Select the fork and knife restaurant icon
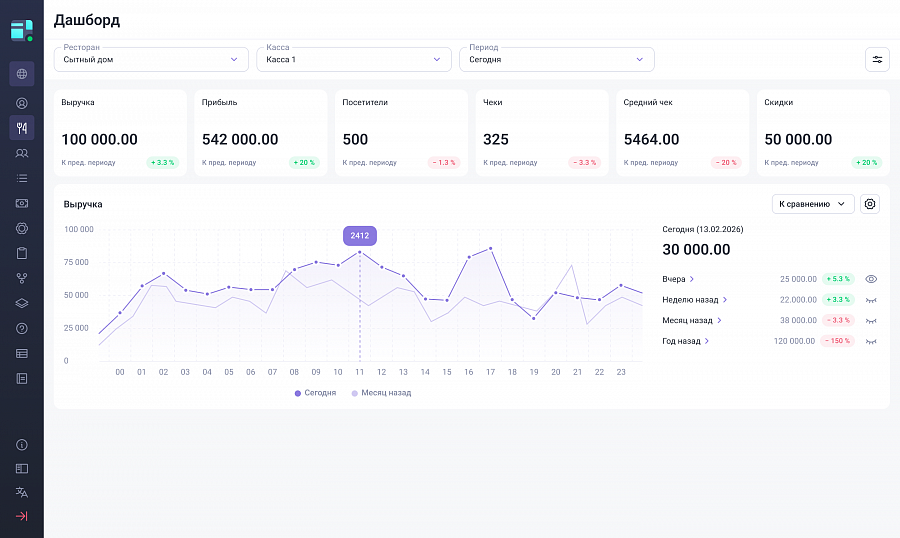 click(x=22, y=128)
